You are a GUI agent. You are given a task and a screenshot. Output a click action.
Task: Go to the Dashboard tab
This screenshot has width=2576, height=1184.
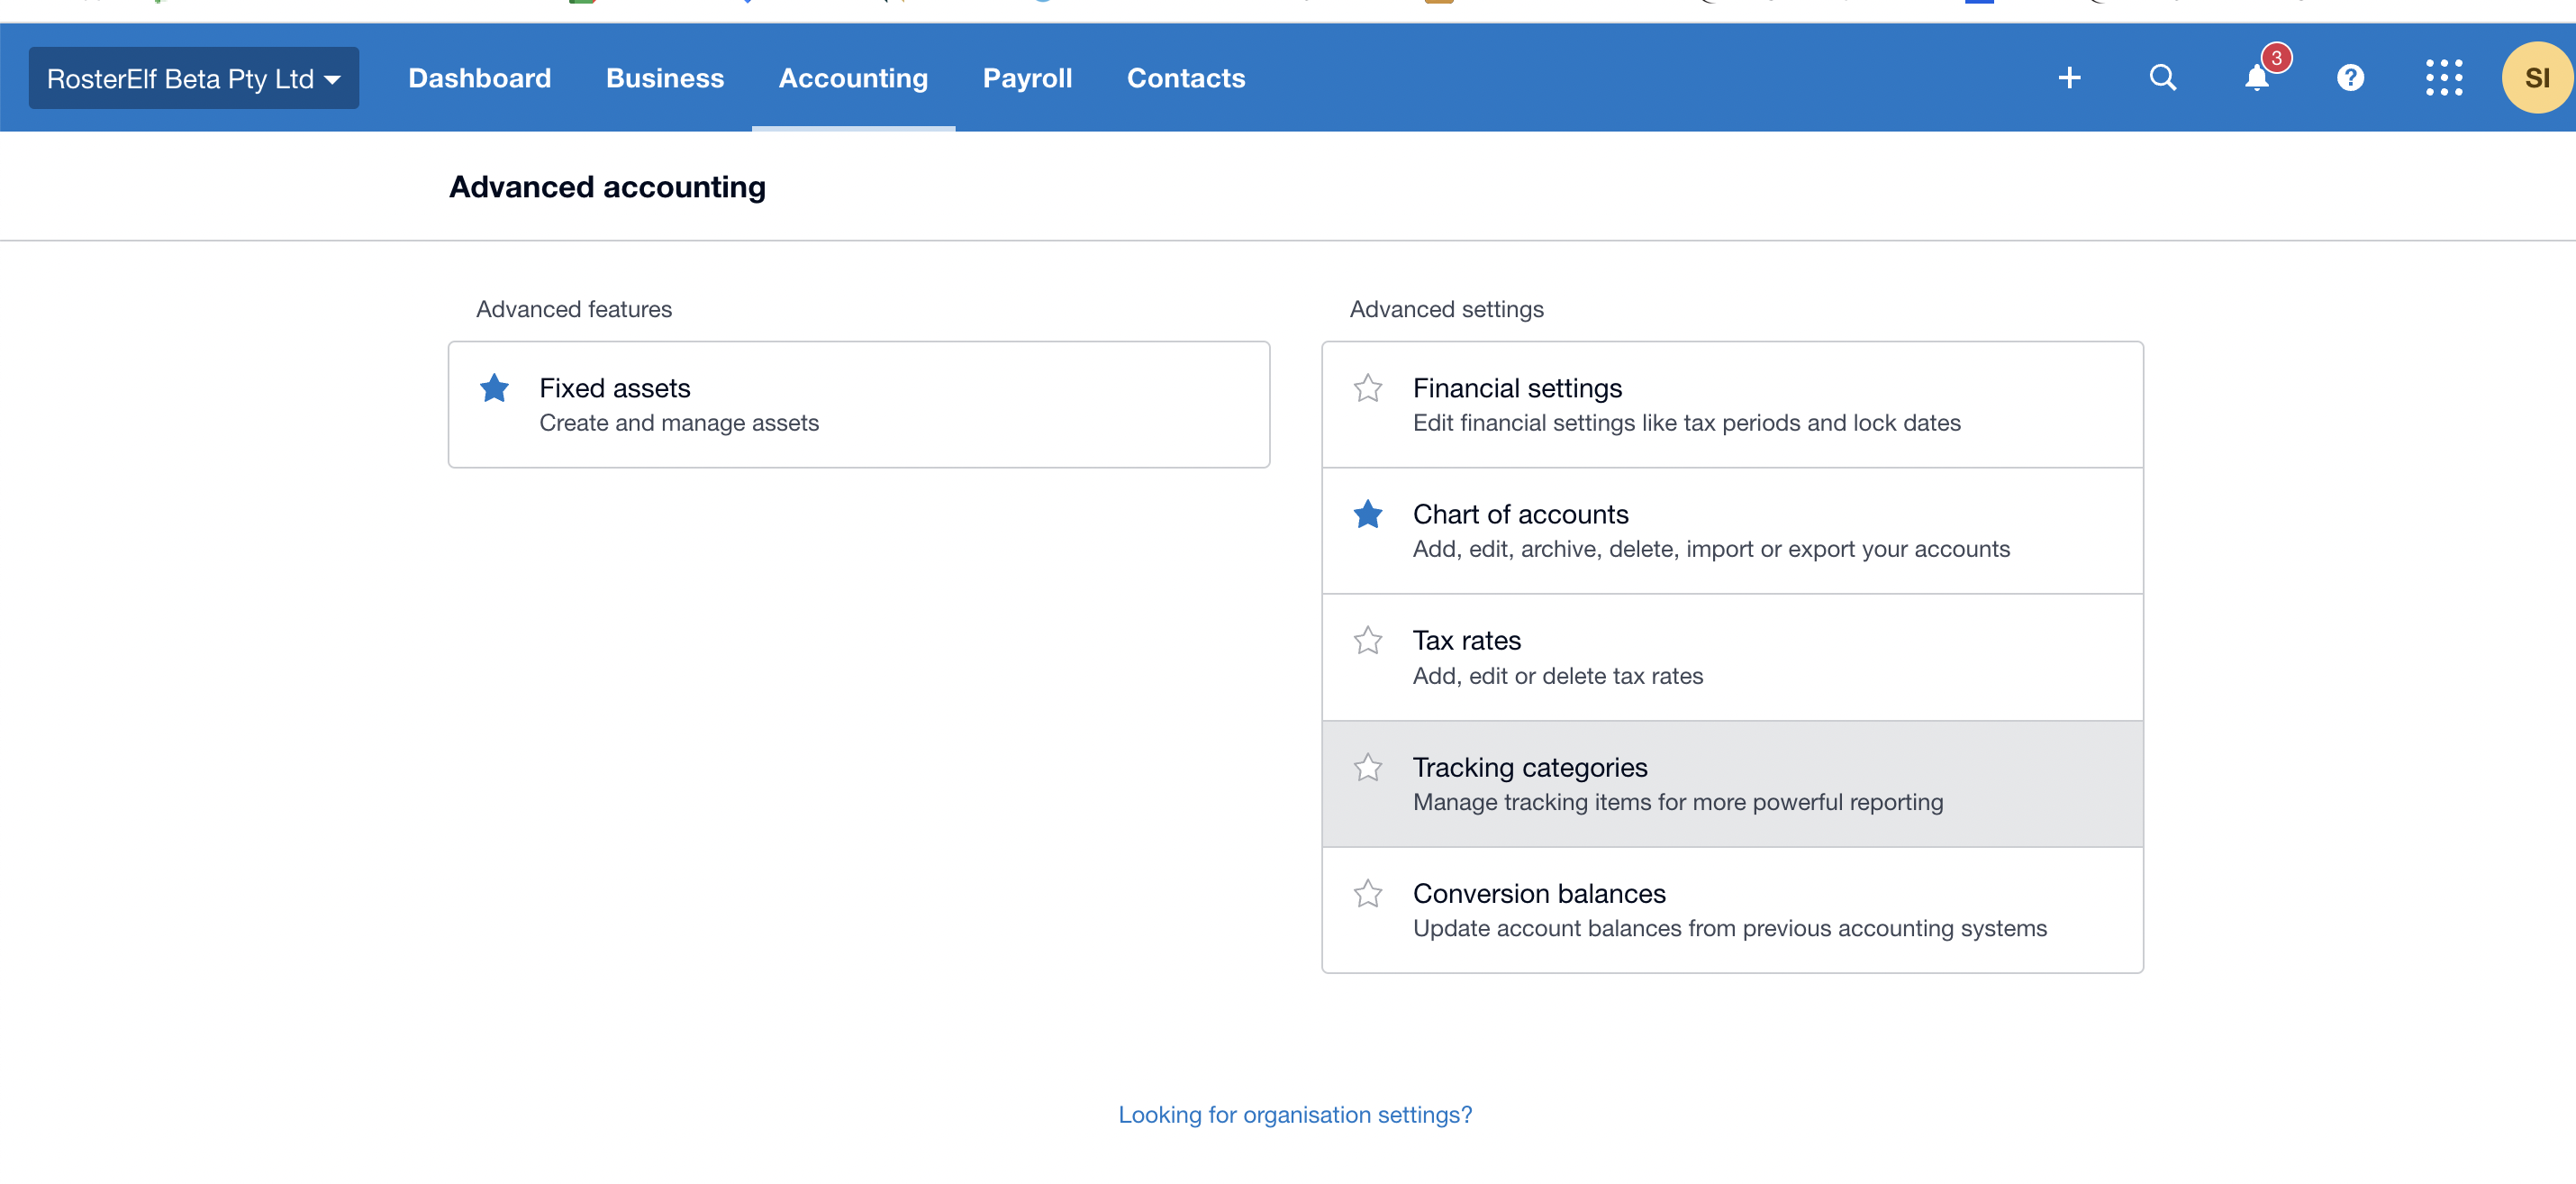pos(480,78)
